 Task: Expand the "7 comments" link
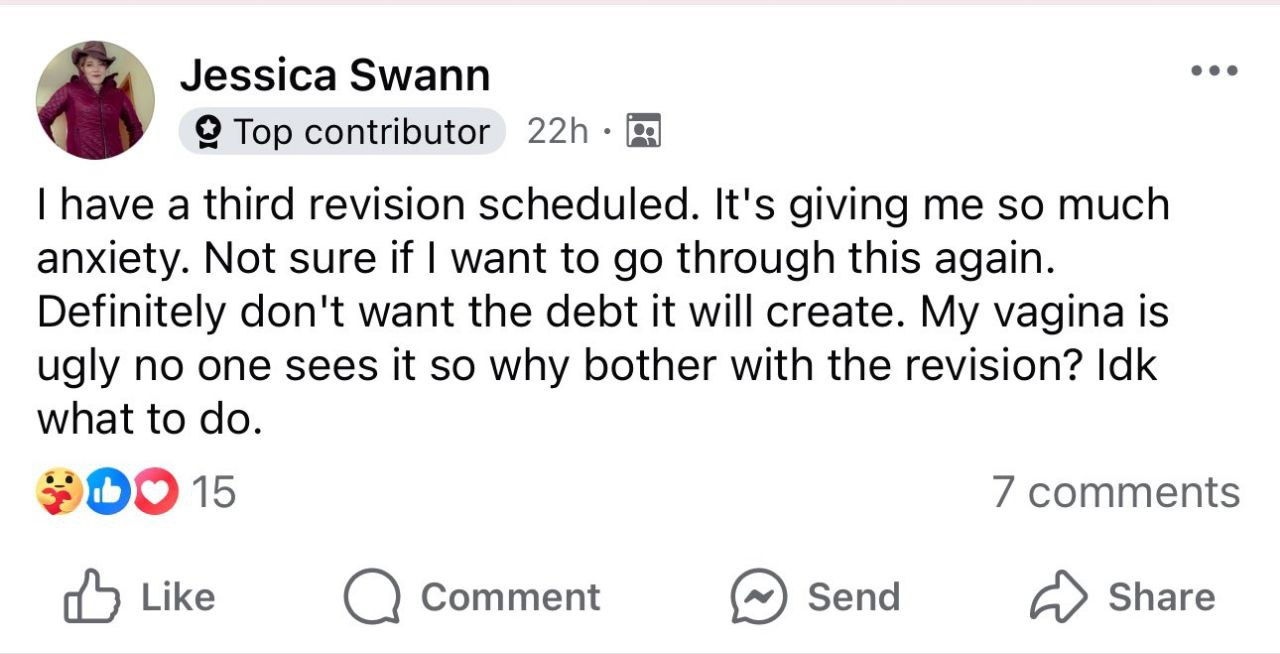coord(1116,492)
